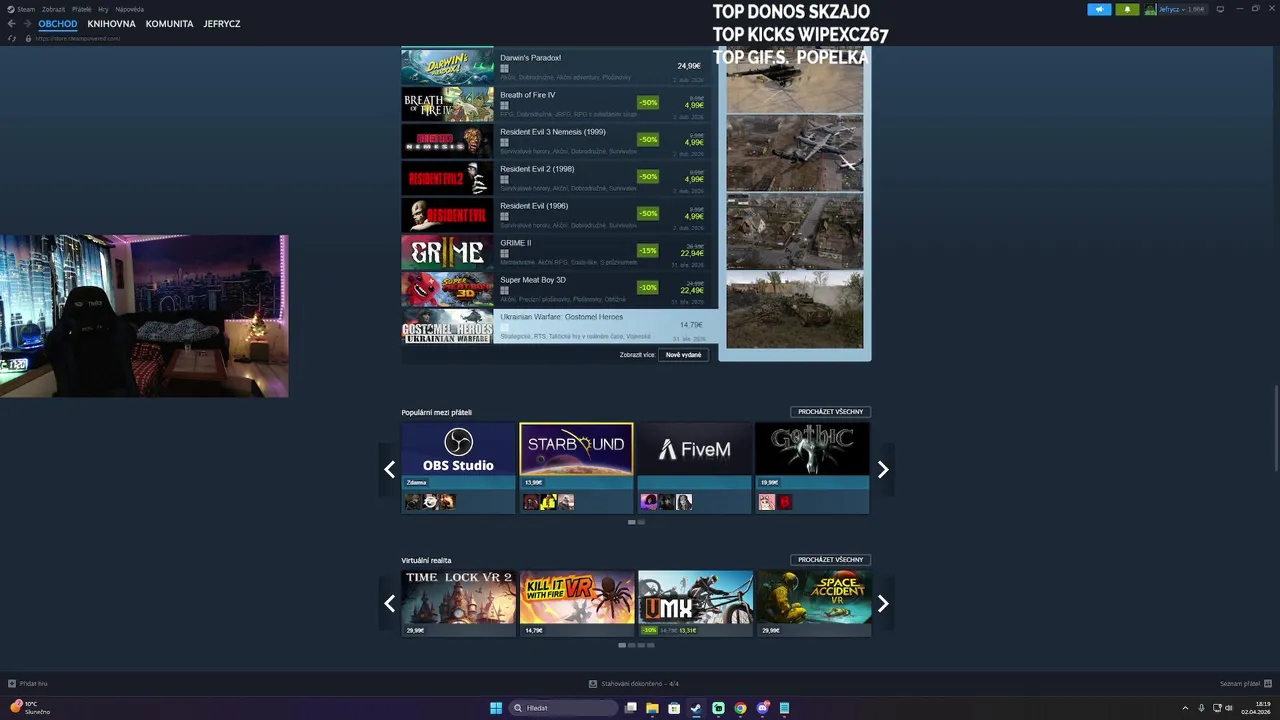Open the Kill It With Fire VR card
Image resolution: width=1280 pixels, height=720 pixels.
click(576, 603)
